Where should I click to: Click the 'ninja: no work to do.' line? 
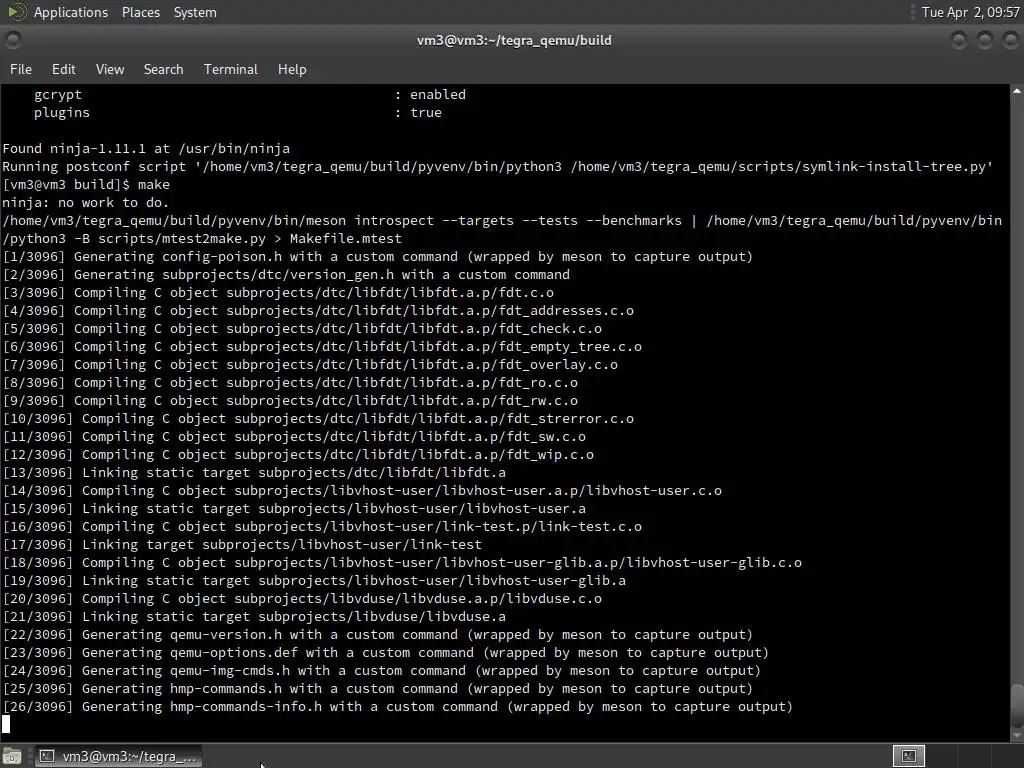pyautogui.click(x=86, y=202)
